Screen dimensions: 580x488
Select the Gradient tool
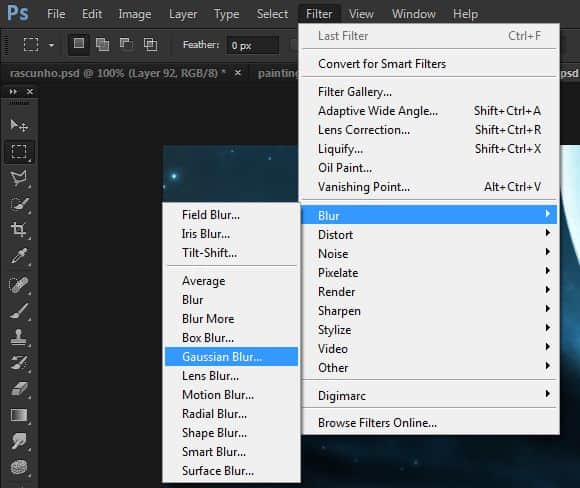[x=18, y=415]
